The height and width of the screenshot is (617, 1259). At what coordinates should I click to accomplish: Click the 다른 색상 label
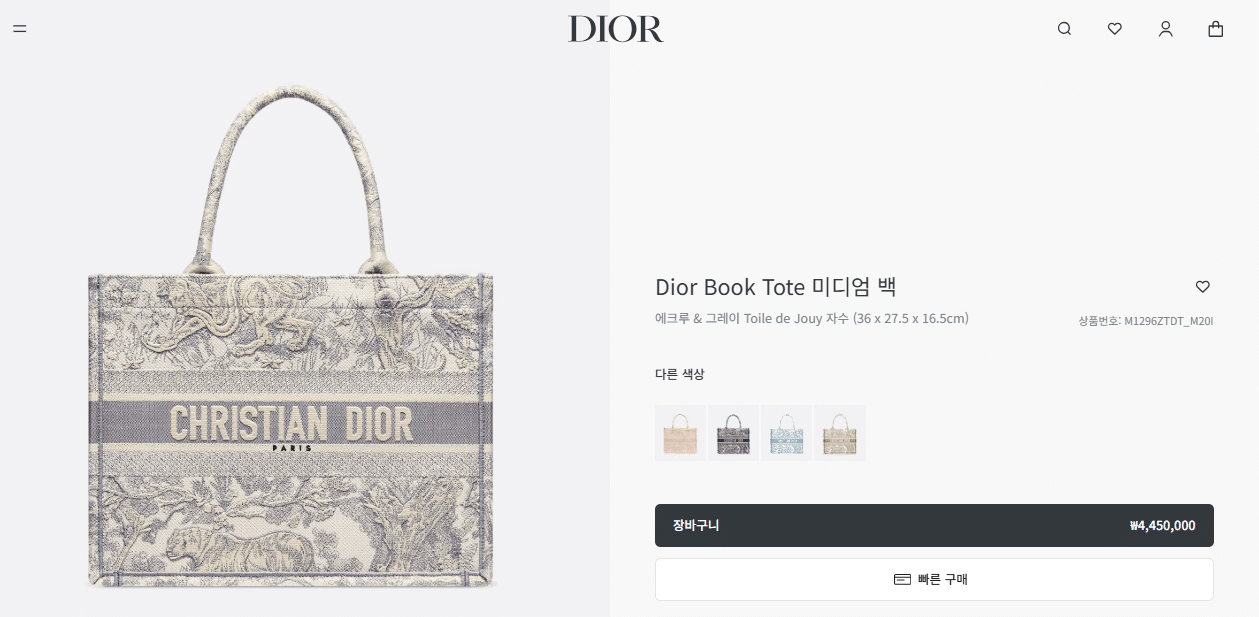click(680, 374)
